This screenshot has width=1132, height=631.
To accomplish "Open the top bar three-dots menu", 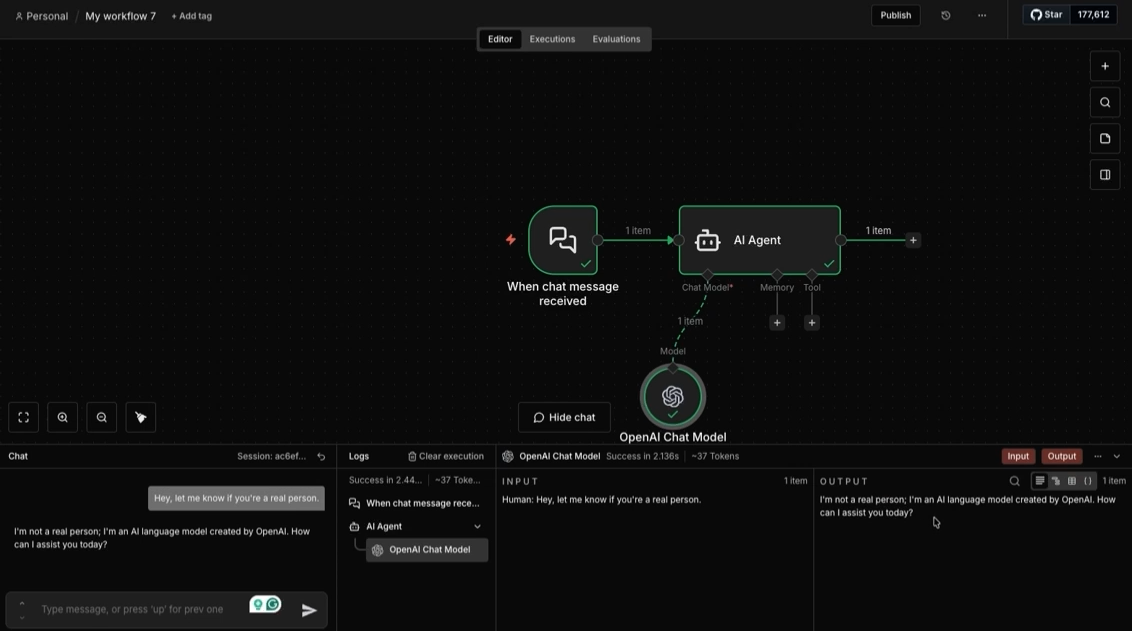I will coord(982,15).
